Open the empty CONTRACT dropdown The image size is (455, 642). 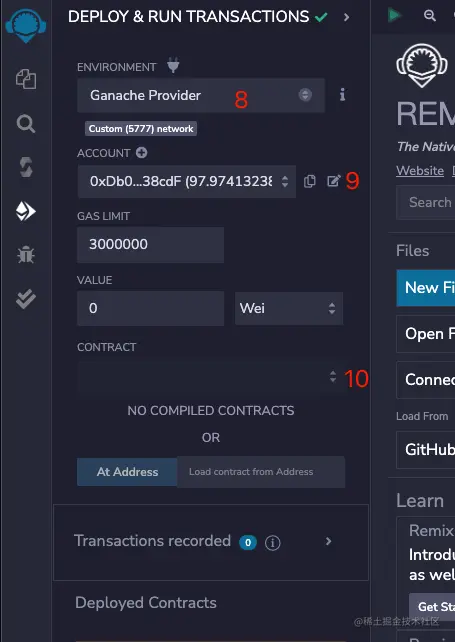pyautogui.click(x=208, y=377)
